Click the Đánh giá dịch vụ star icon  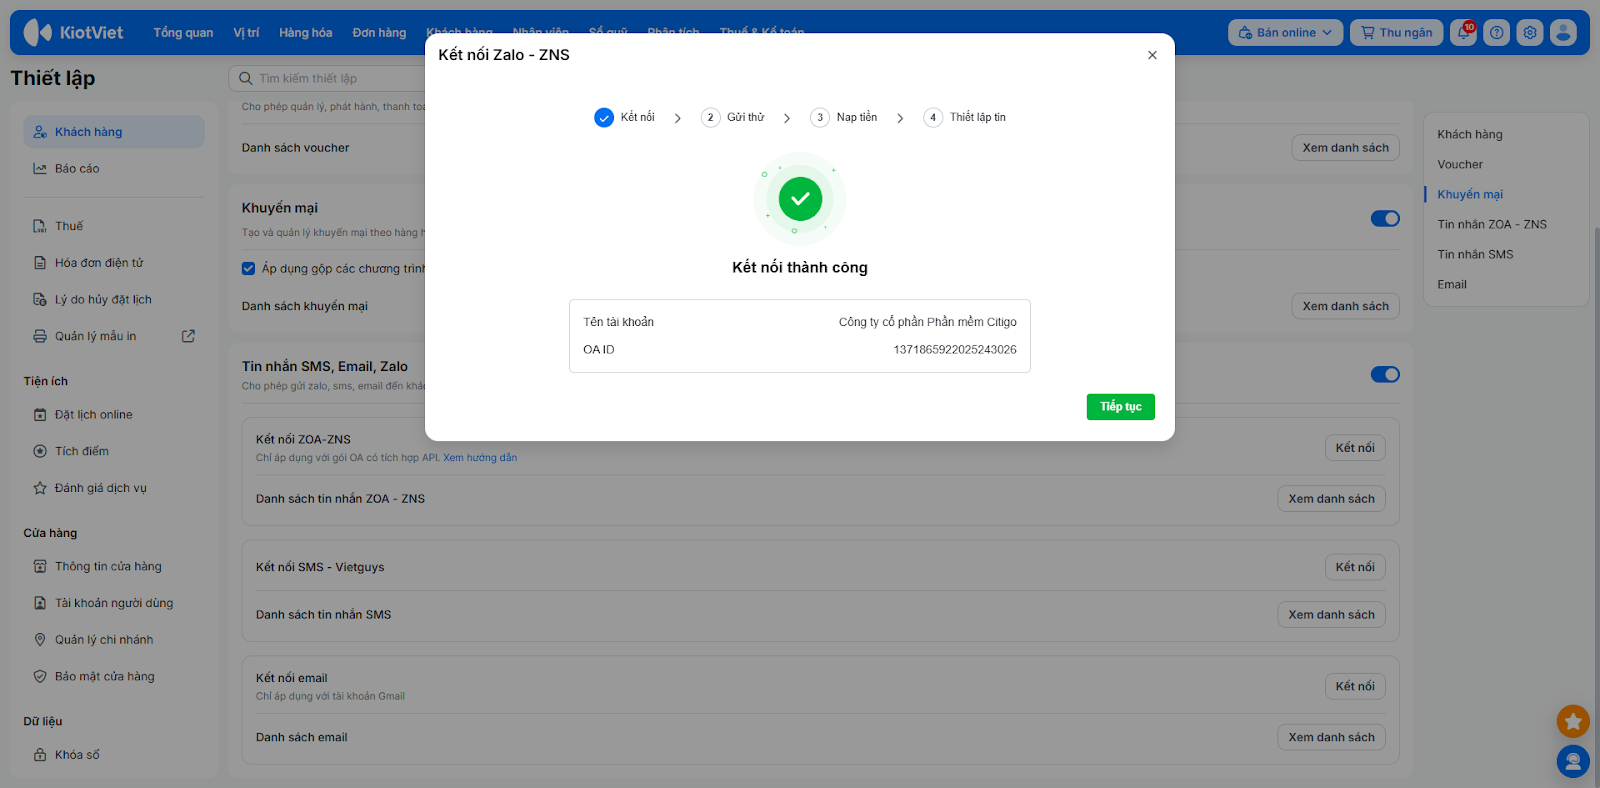(40, 489)
